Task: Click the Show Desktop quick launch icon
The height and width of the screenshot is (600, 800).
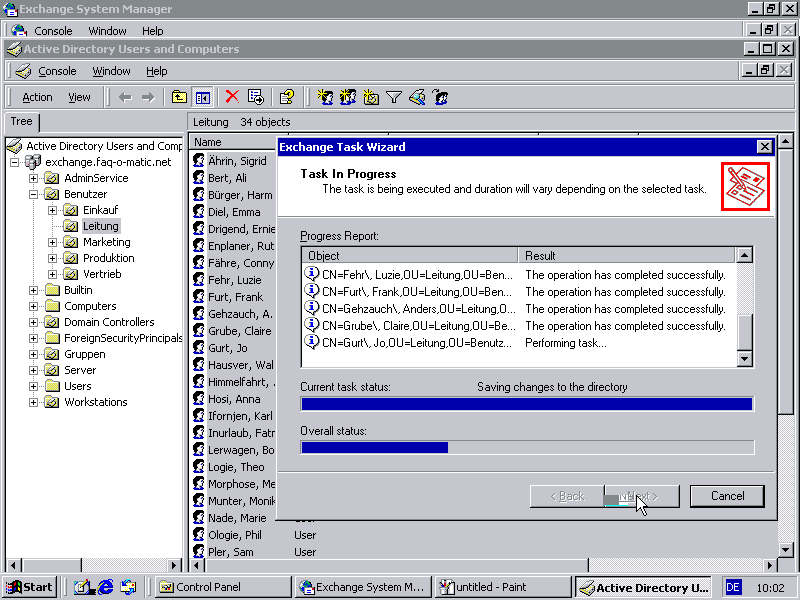Action: [x=82, y=587]
